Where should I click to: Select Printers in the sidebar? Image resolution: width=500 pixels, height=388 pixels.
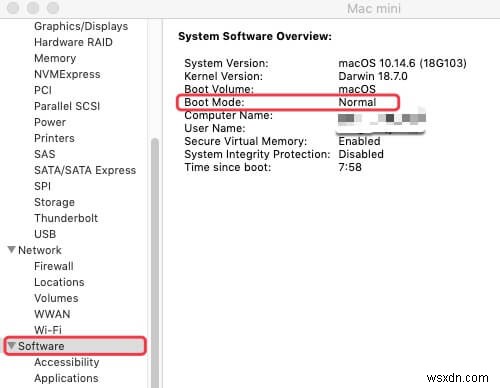tap(54, 138)
